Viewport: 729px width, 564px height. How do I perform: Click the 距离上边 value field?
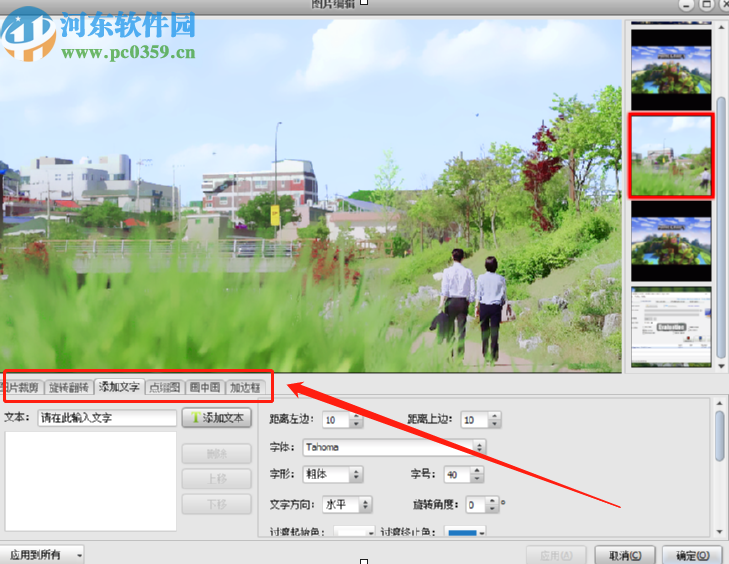(x=475, y=420)
